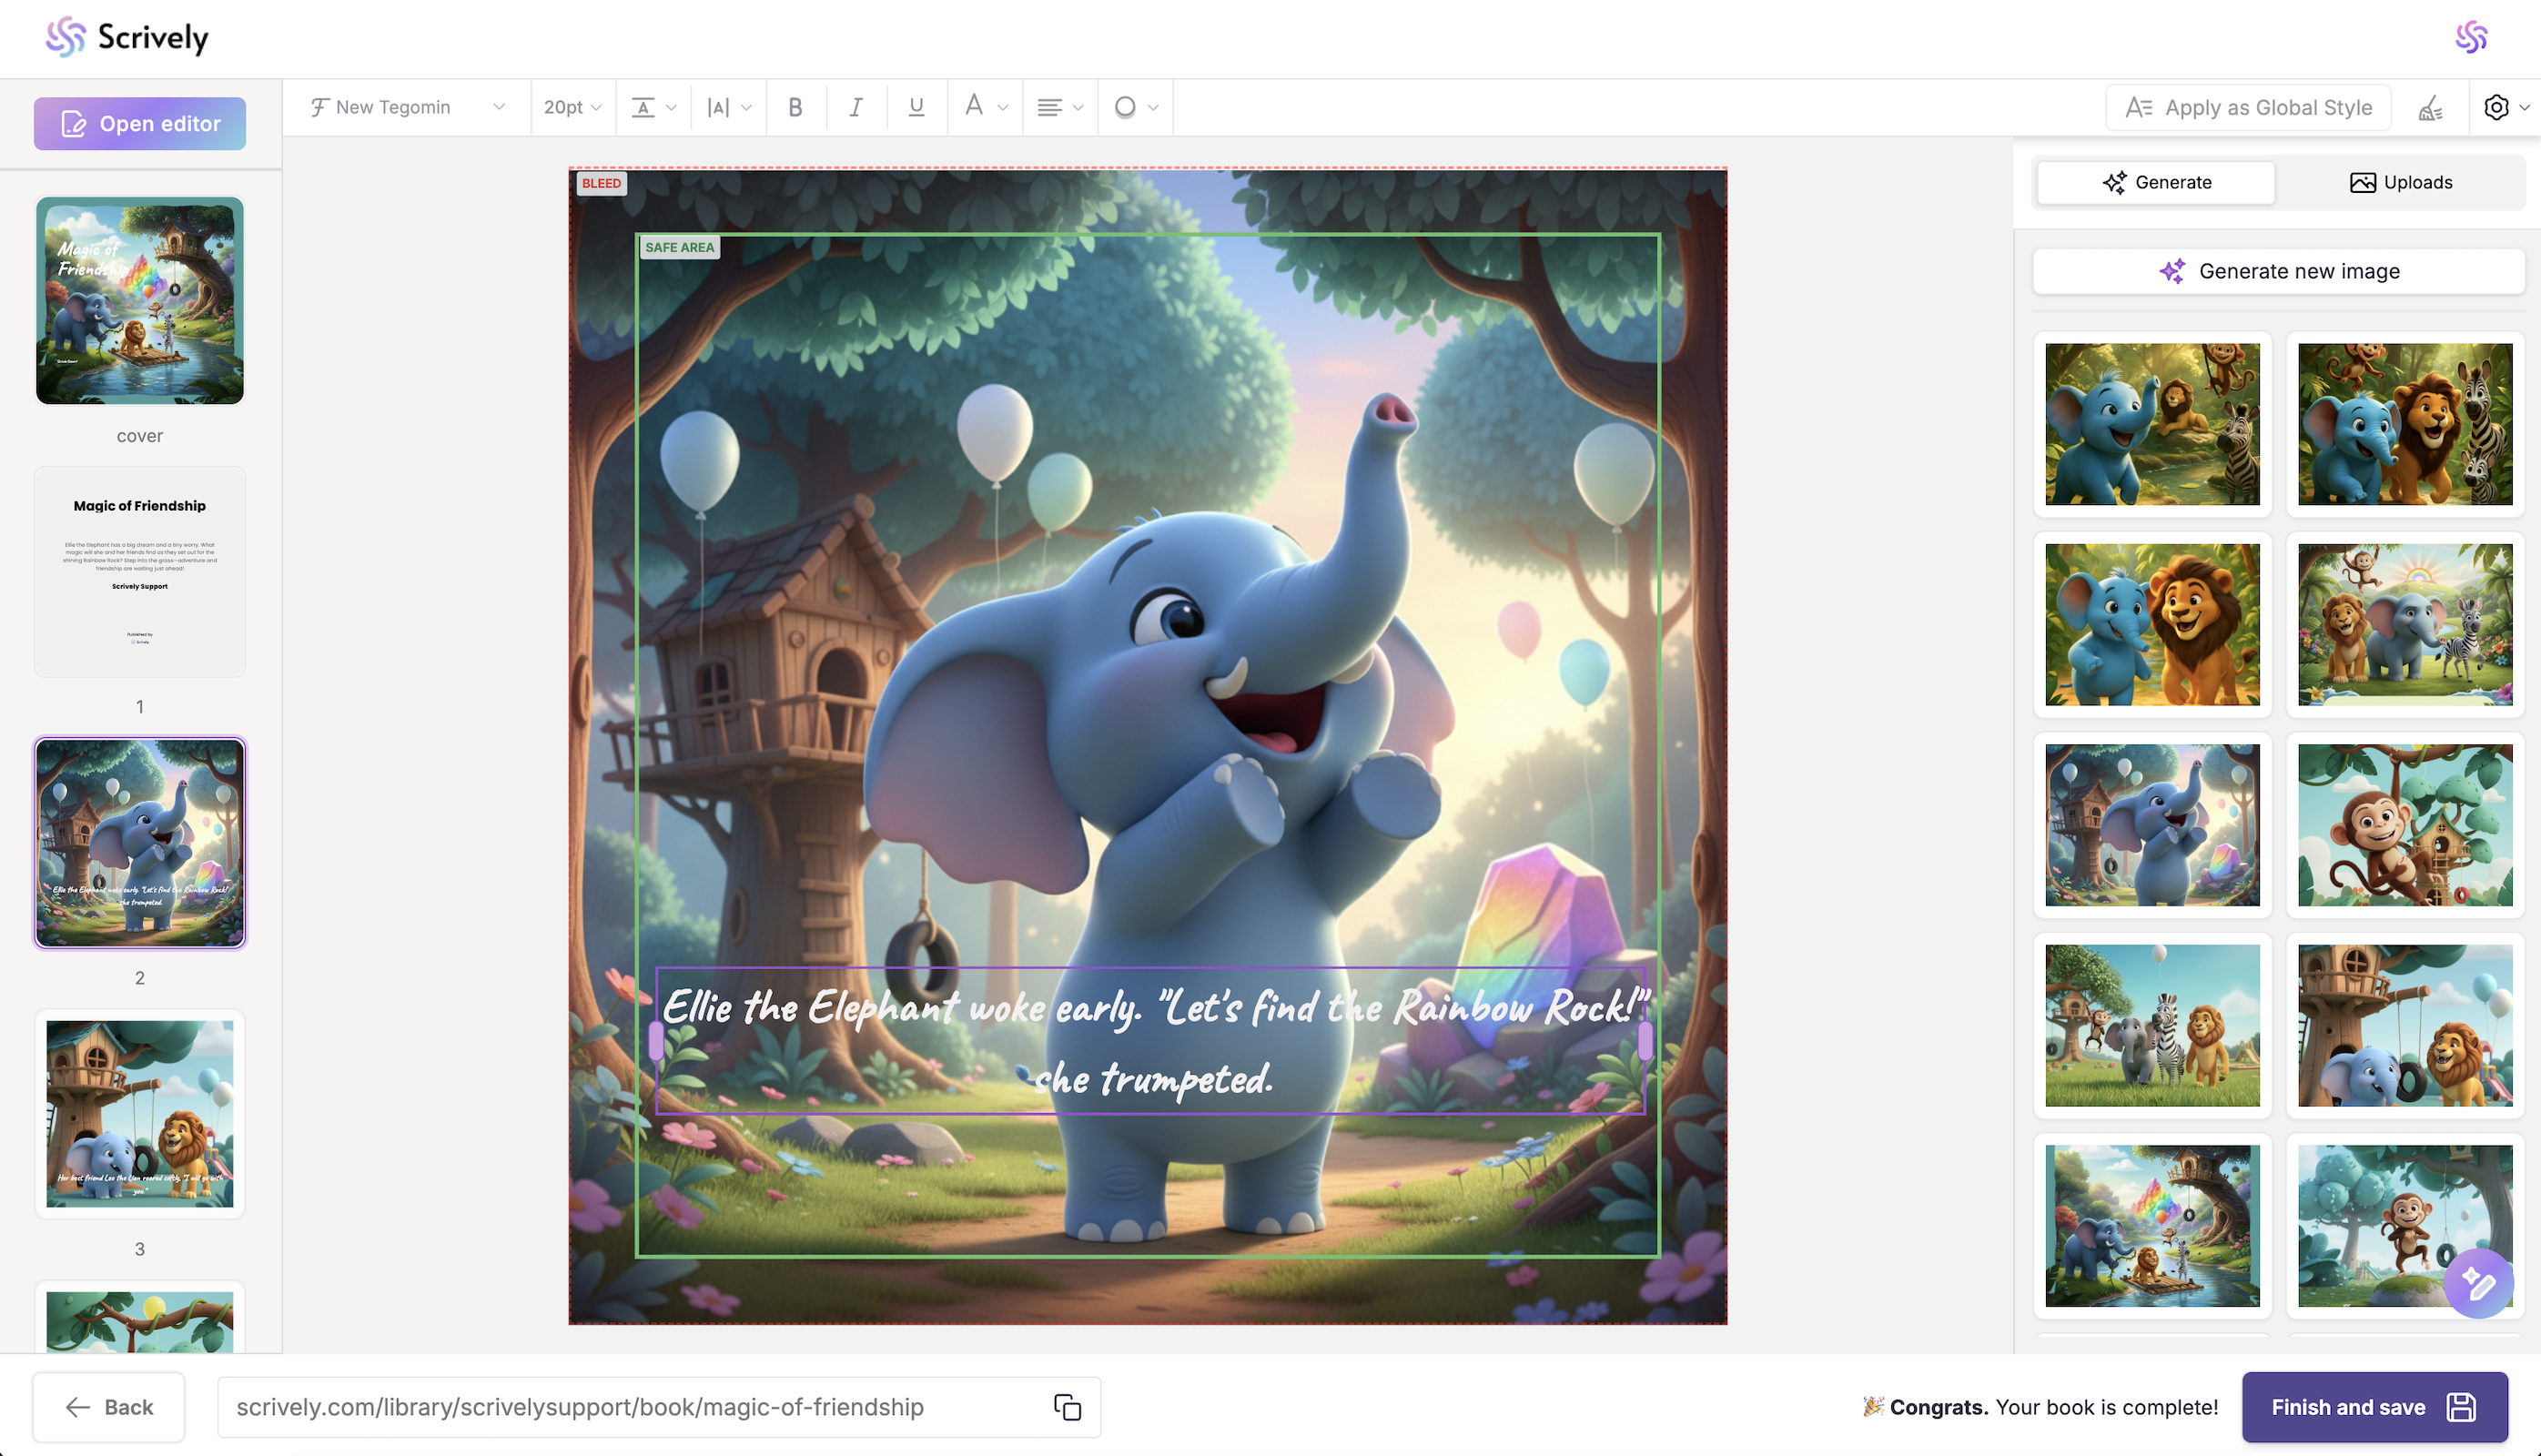
Task: Select the cover page thumbnail
Action: click(x=140, y=300)
